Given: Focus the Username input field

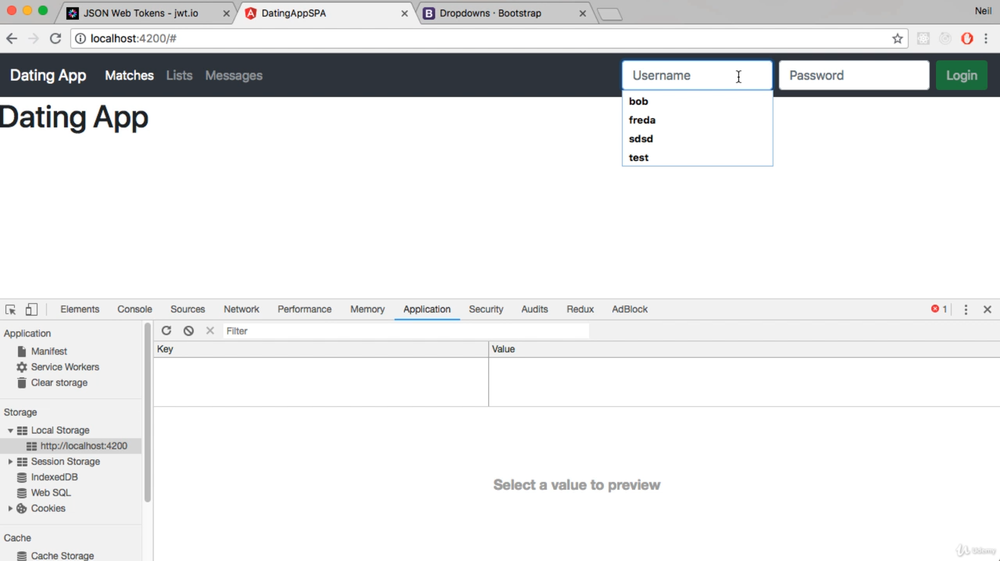Looking at the screenshot, I should coord(697,75).
